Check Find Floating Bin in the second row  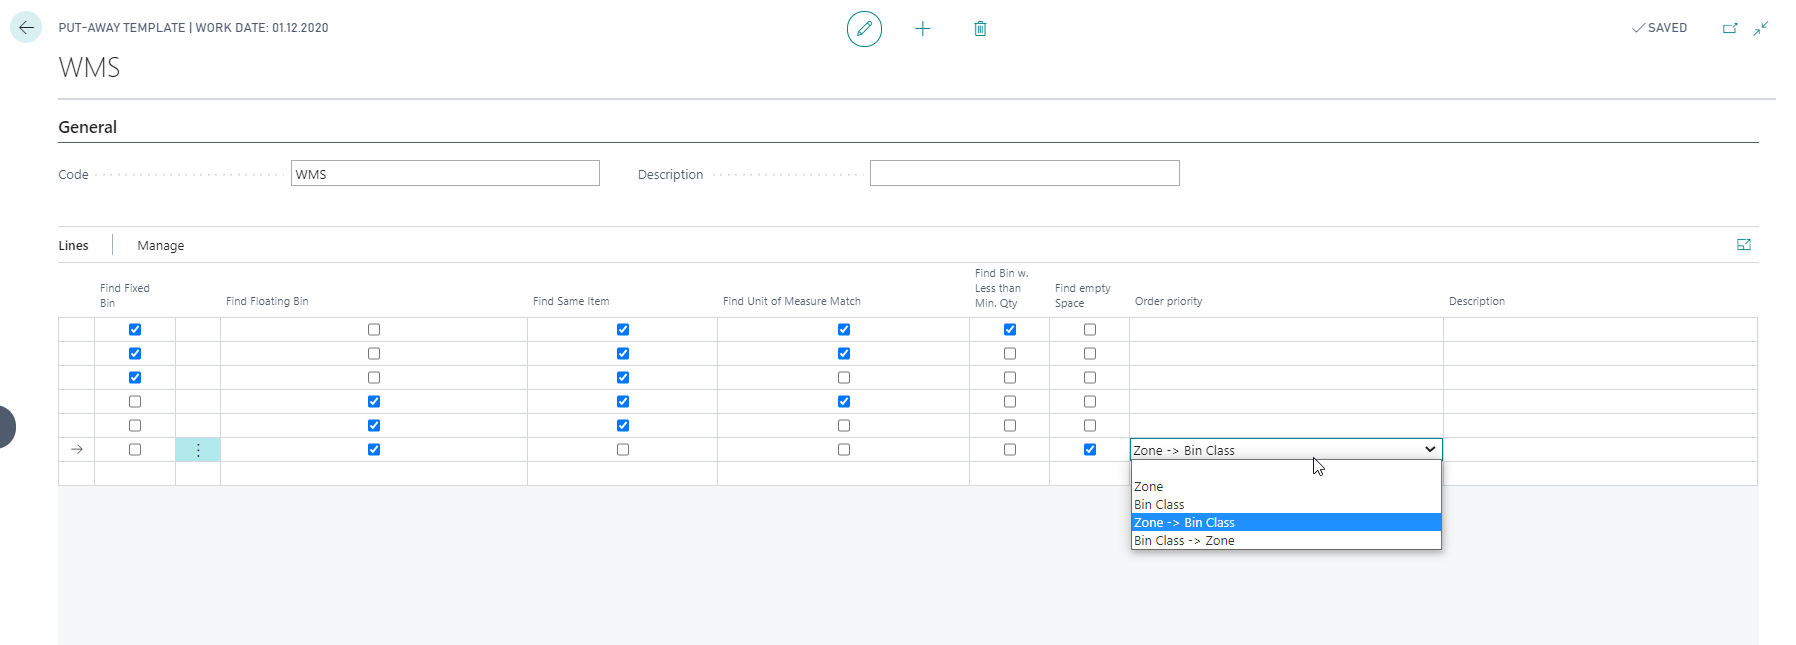(374, 354)
